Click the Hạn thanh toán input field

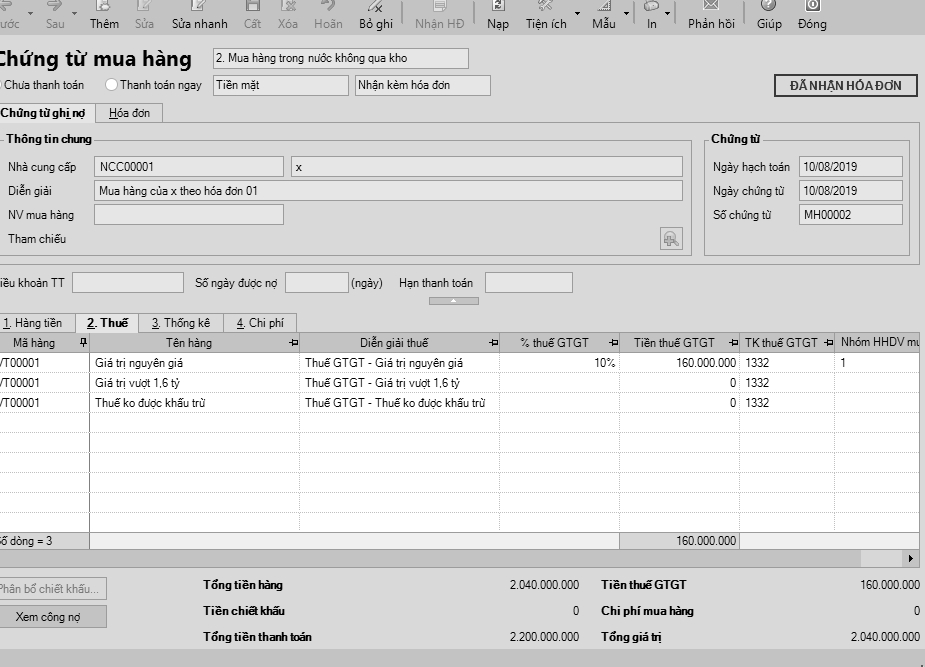click(x=528, y=283)
